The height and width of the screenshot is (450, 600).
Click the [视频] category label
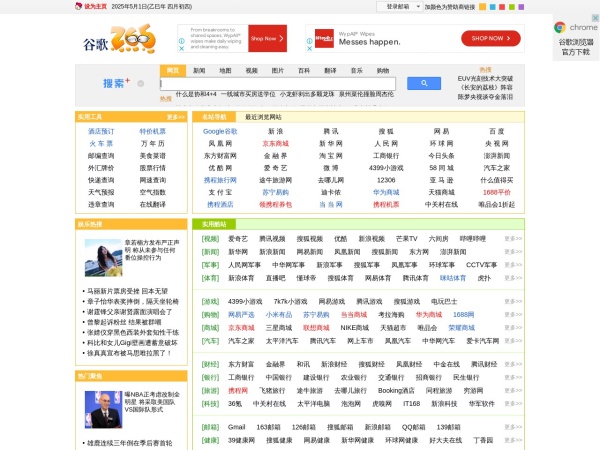click(x=210, y=239)
